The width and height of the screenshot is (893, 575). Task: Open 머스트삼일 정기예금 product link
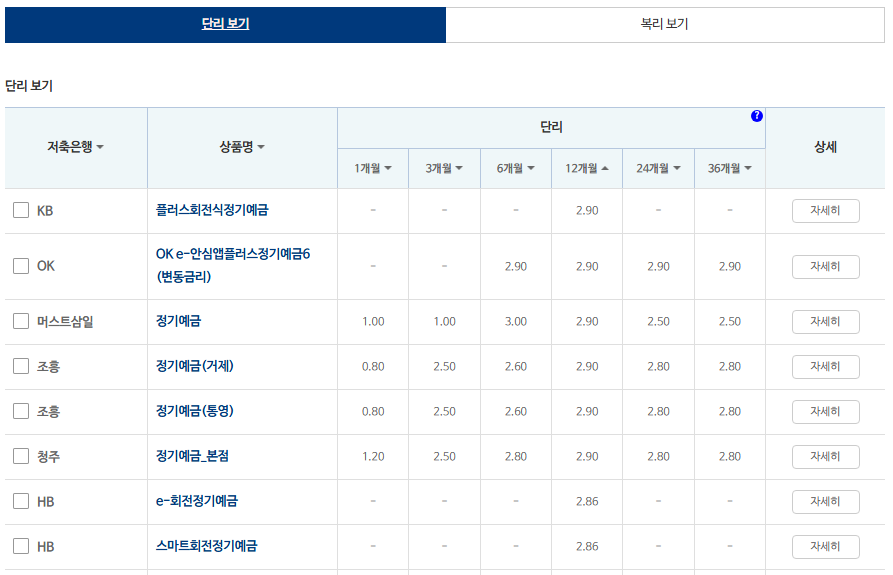coord(178,321)
